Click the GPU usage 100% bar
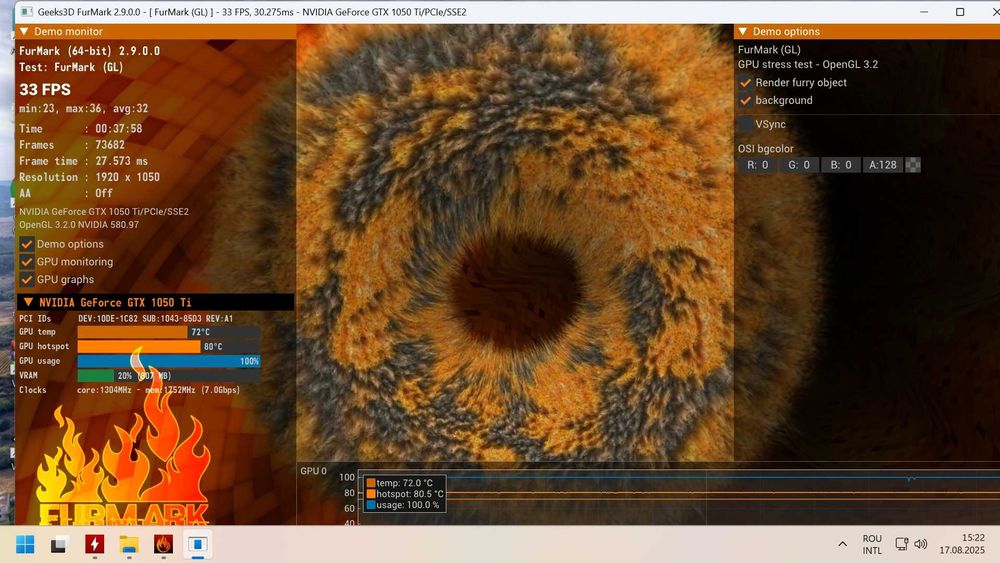Viewport: 1000px width, 563px height. (168, 362)
